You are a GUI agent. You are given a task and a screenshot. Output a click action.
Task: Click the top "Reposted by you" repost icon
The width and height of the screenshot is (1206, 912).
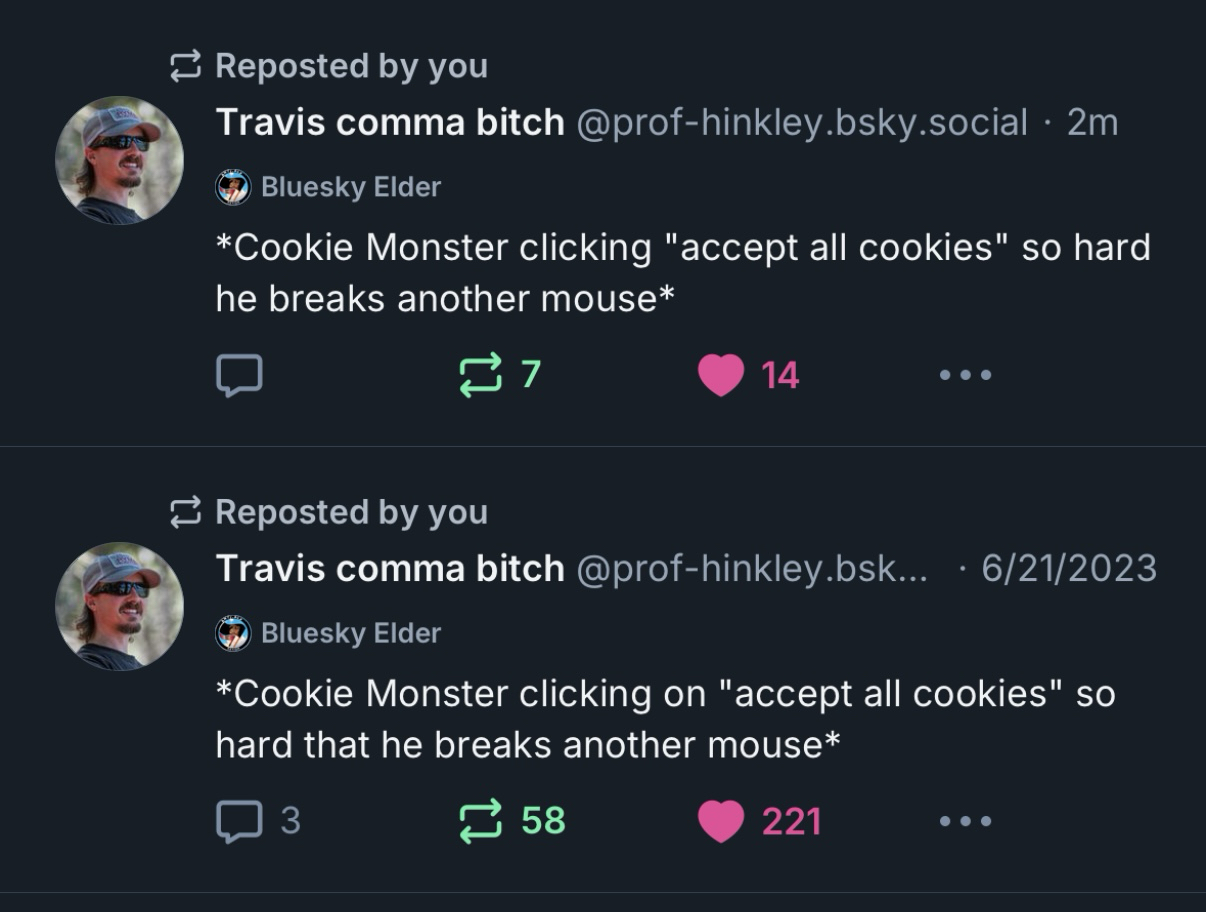pos(185,67)
